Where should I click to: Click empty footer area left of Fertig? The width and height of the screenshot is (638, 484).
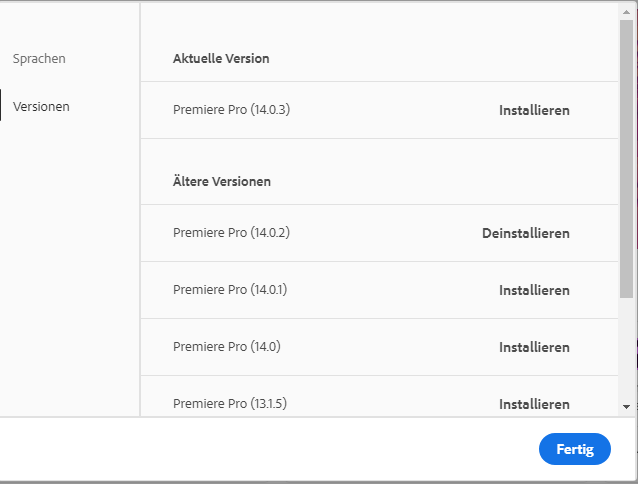270,449
